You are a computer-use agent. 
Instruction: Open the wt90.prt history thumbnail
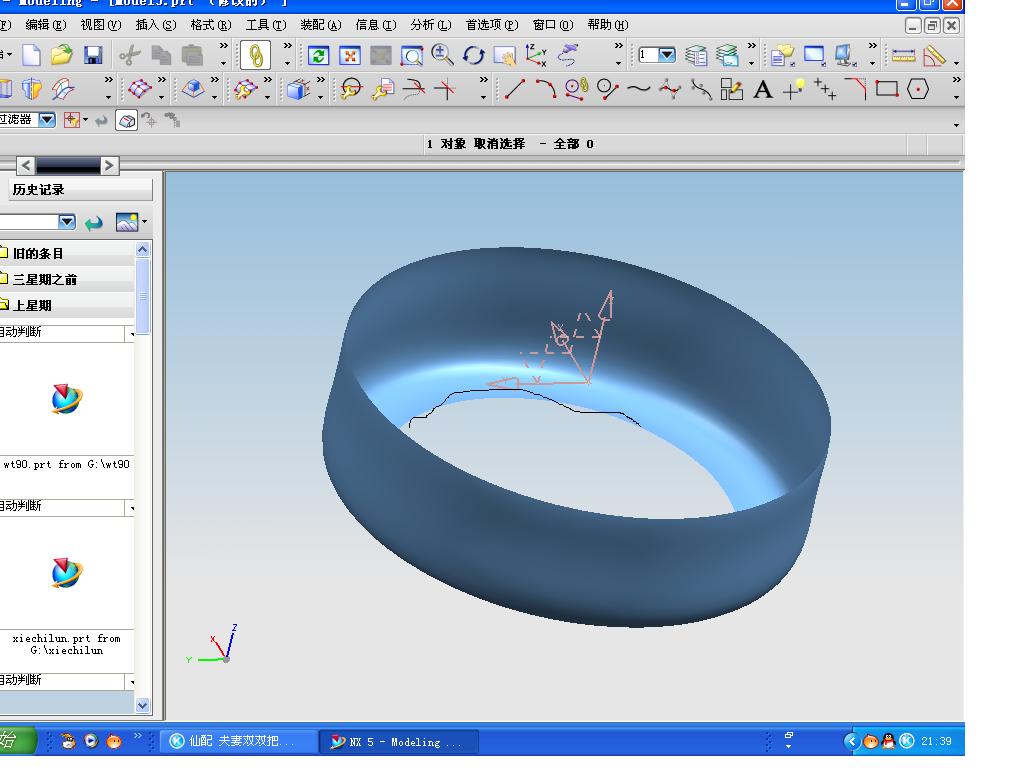(67, 399)
